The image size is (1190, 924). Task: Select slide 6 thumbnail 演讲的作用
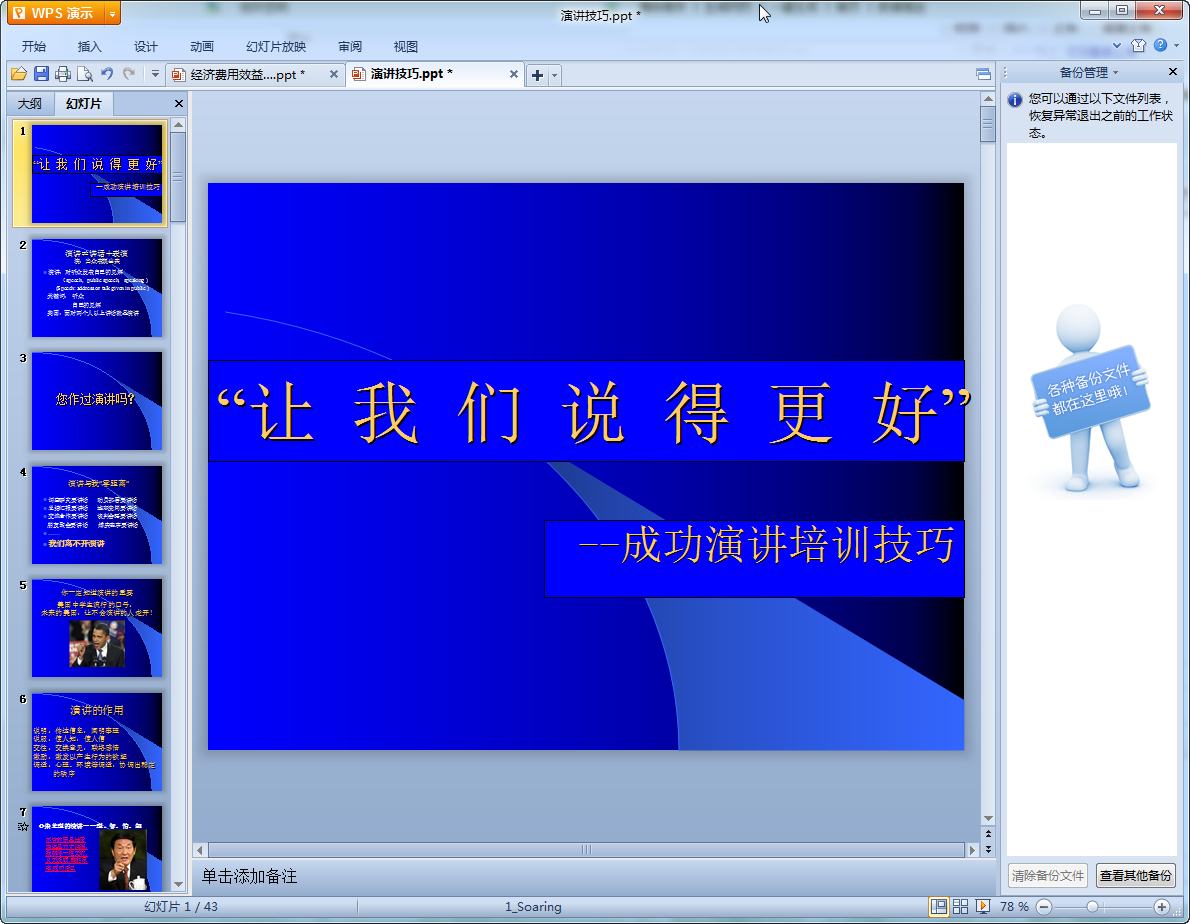[96, 741]
